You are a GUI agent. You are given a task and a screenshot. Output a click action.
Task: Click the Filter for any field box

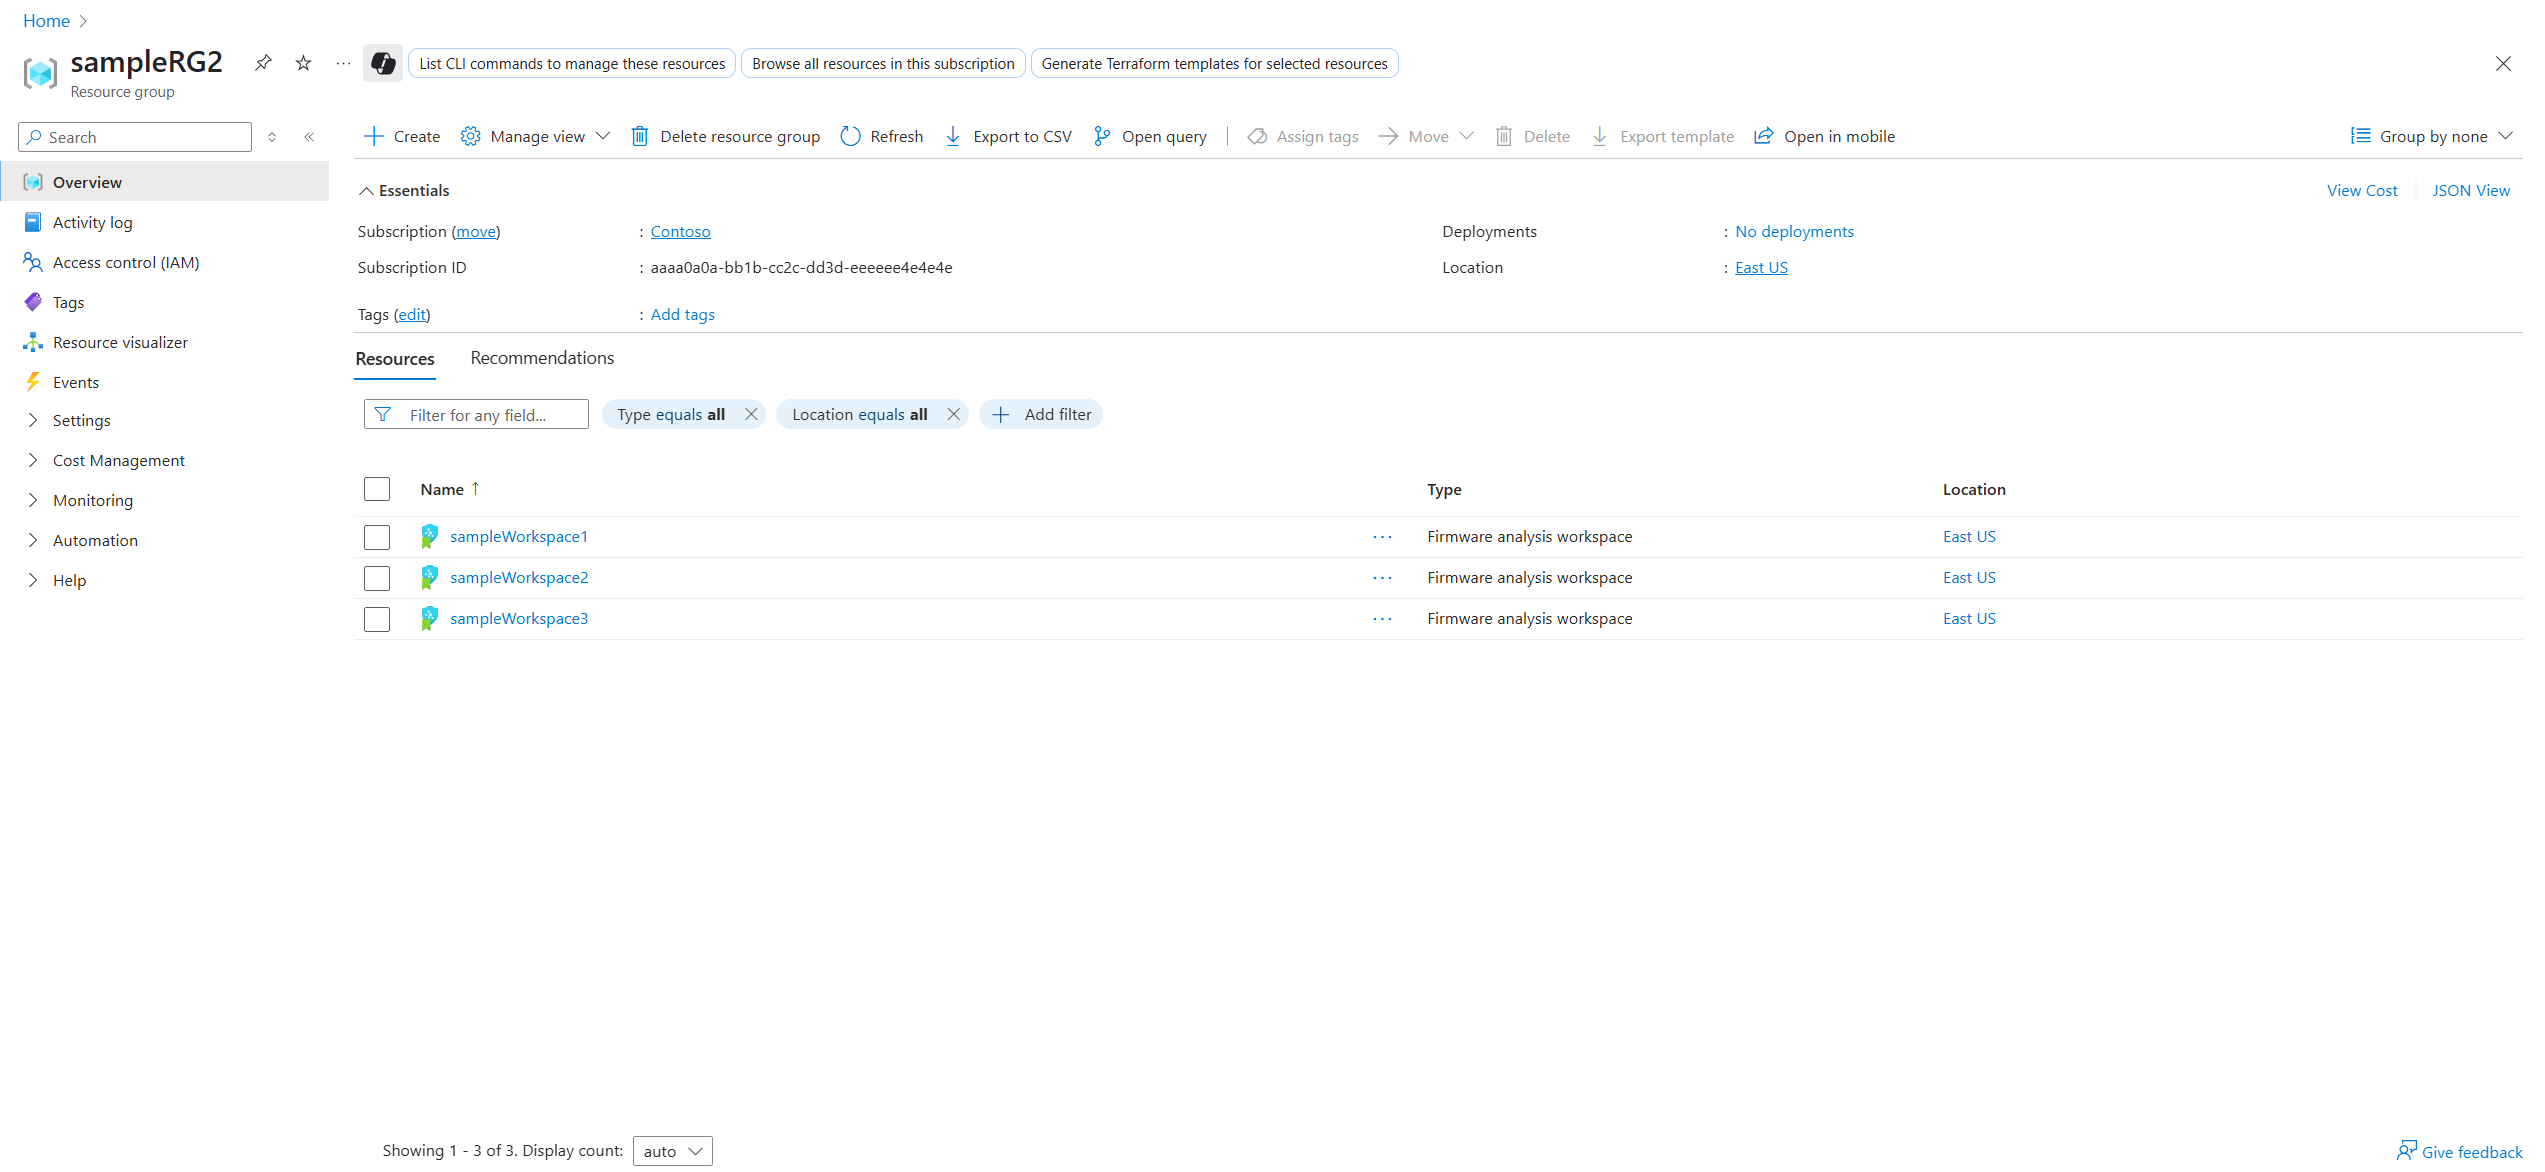coord(476,414)
